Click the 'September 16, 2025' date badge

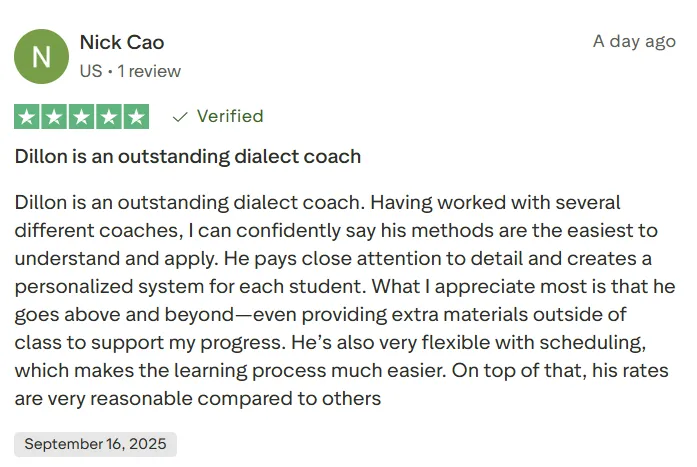pos(96,444)
